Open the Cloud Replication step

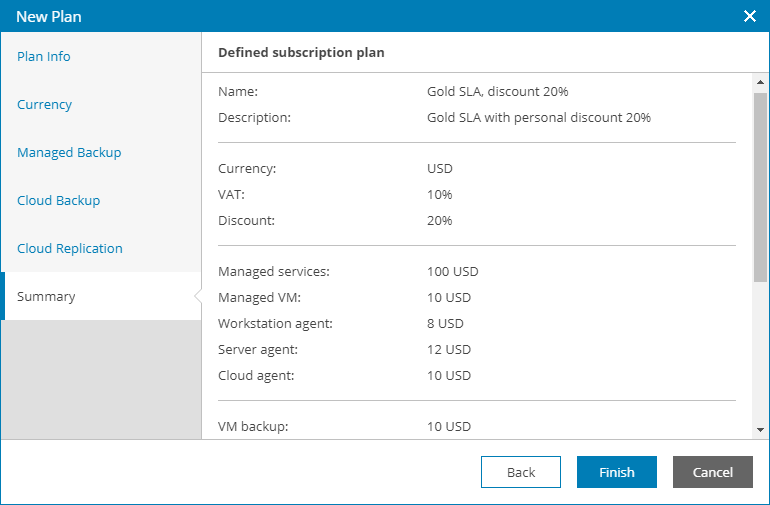[70, 249]
